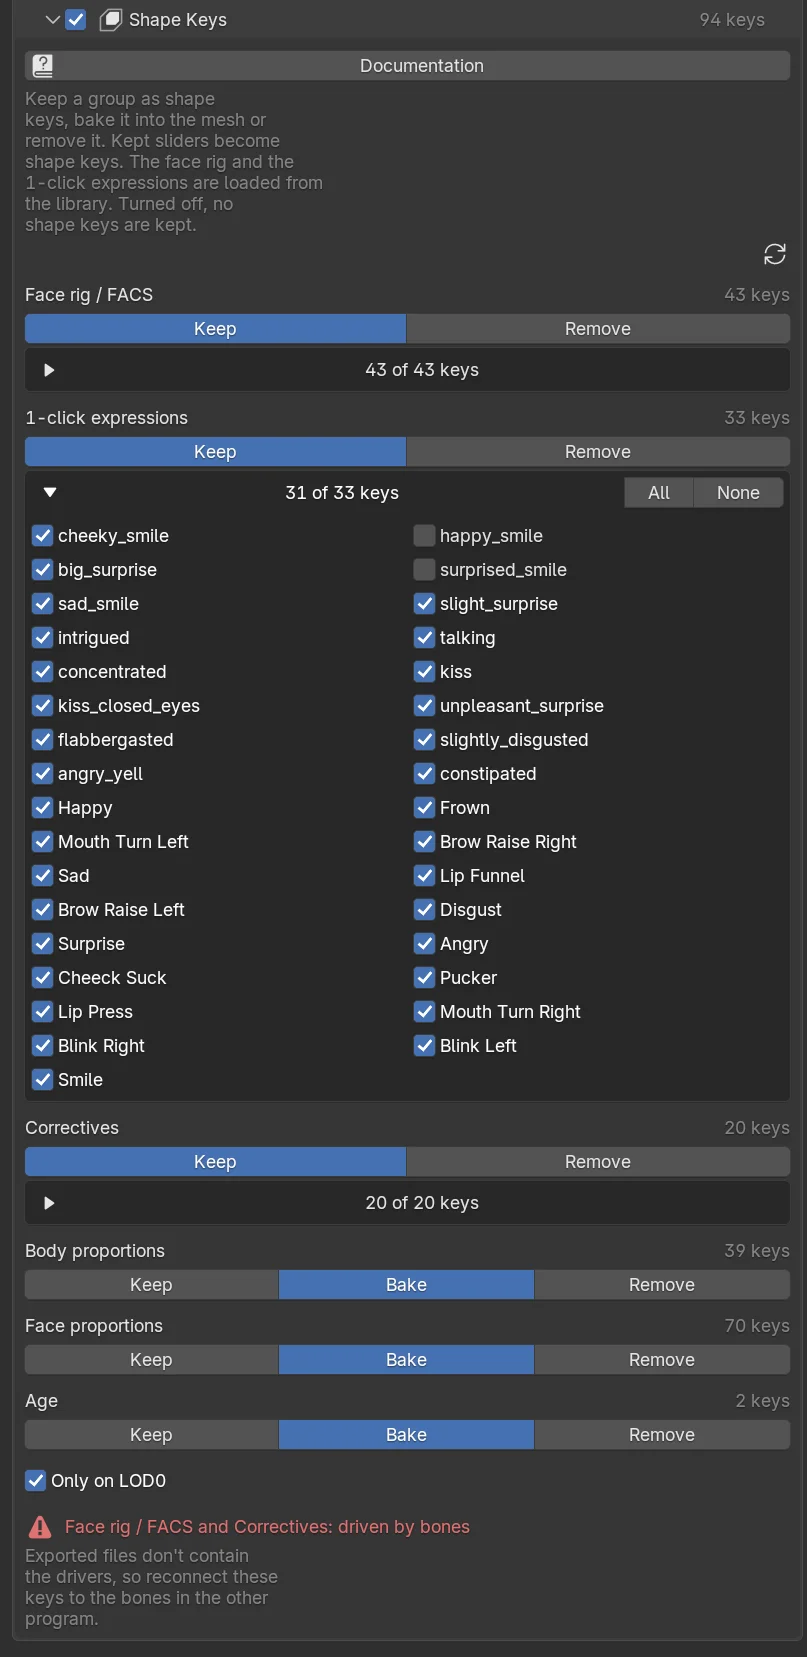Viewport: 807px width, 1657px height.
Task: Uncheck the flabbergasted key
Action: (42, 740)
